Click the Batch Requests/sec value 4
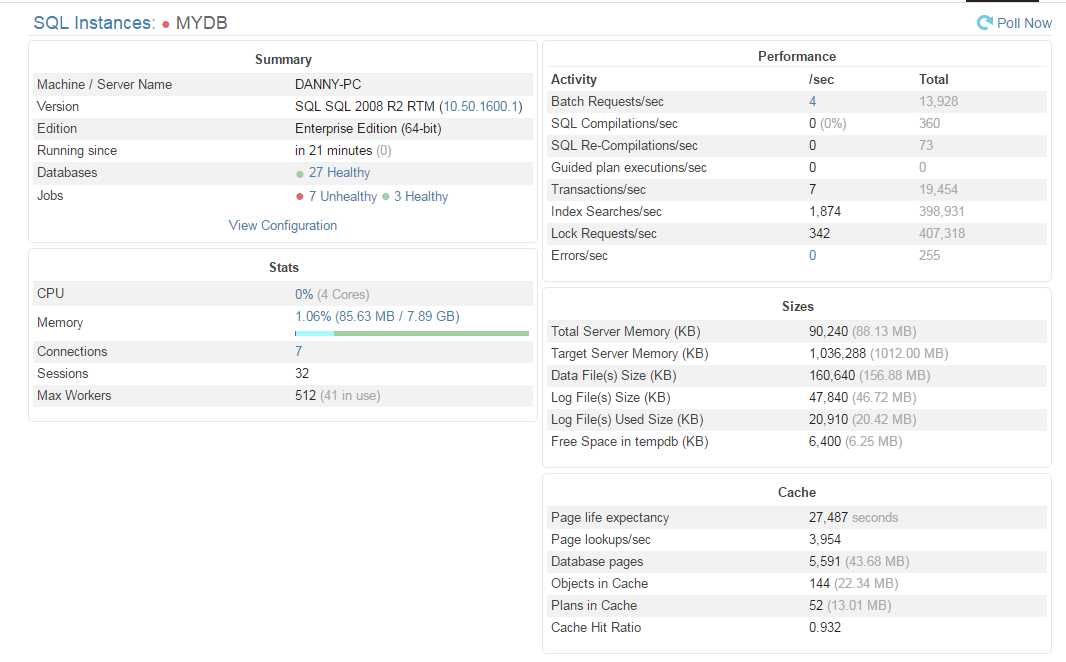The width and height of the screenshot is (1066, 662). 812,102
